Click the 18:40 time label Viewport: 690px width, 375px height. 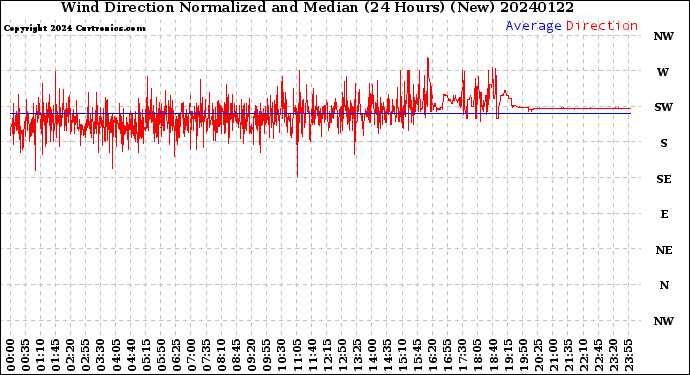[493, 355]
